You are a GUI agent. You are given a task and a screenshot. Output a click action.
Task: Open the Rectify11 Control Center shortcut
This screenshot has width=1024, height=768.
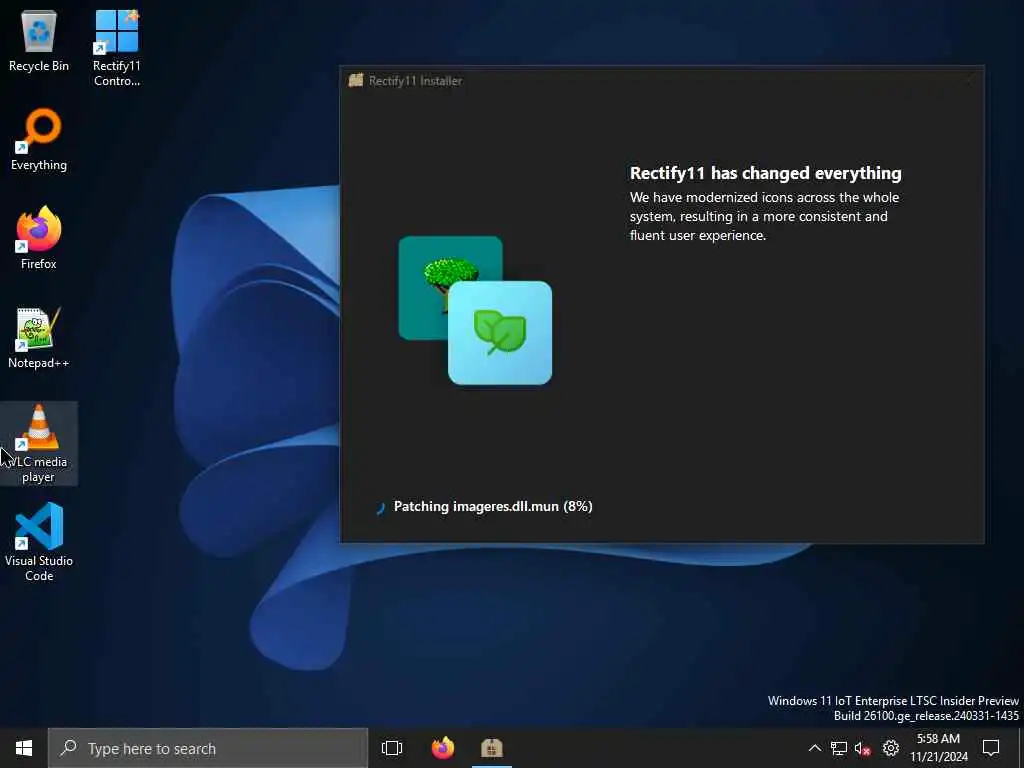(x=116, y=48)
